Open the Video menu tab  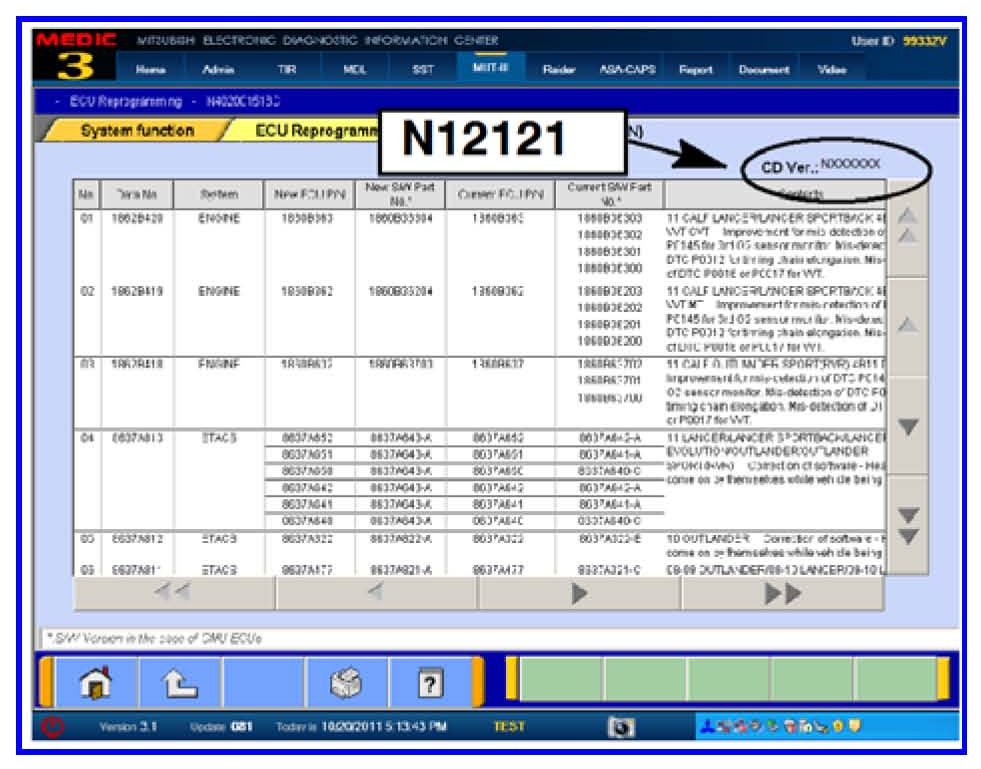point(831,70)
